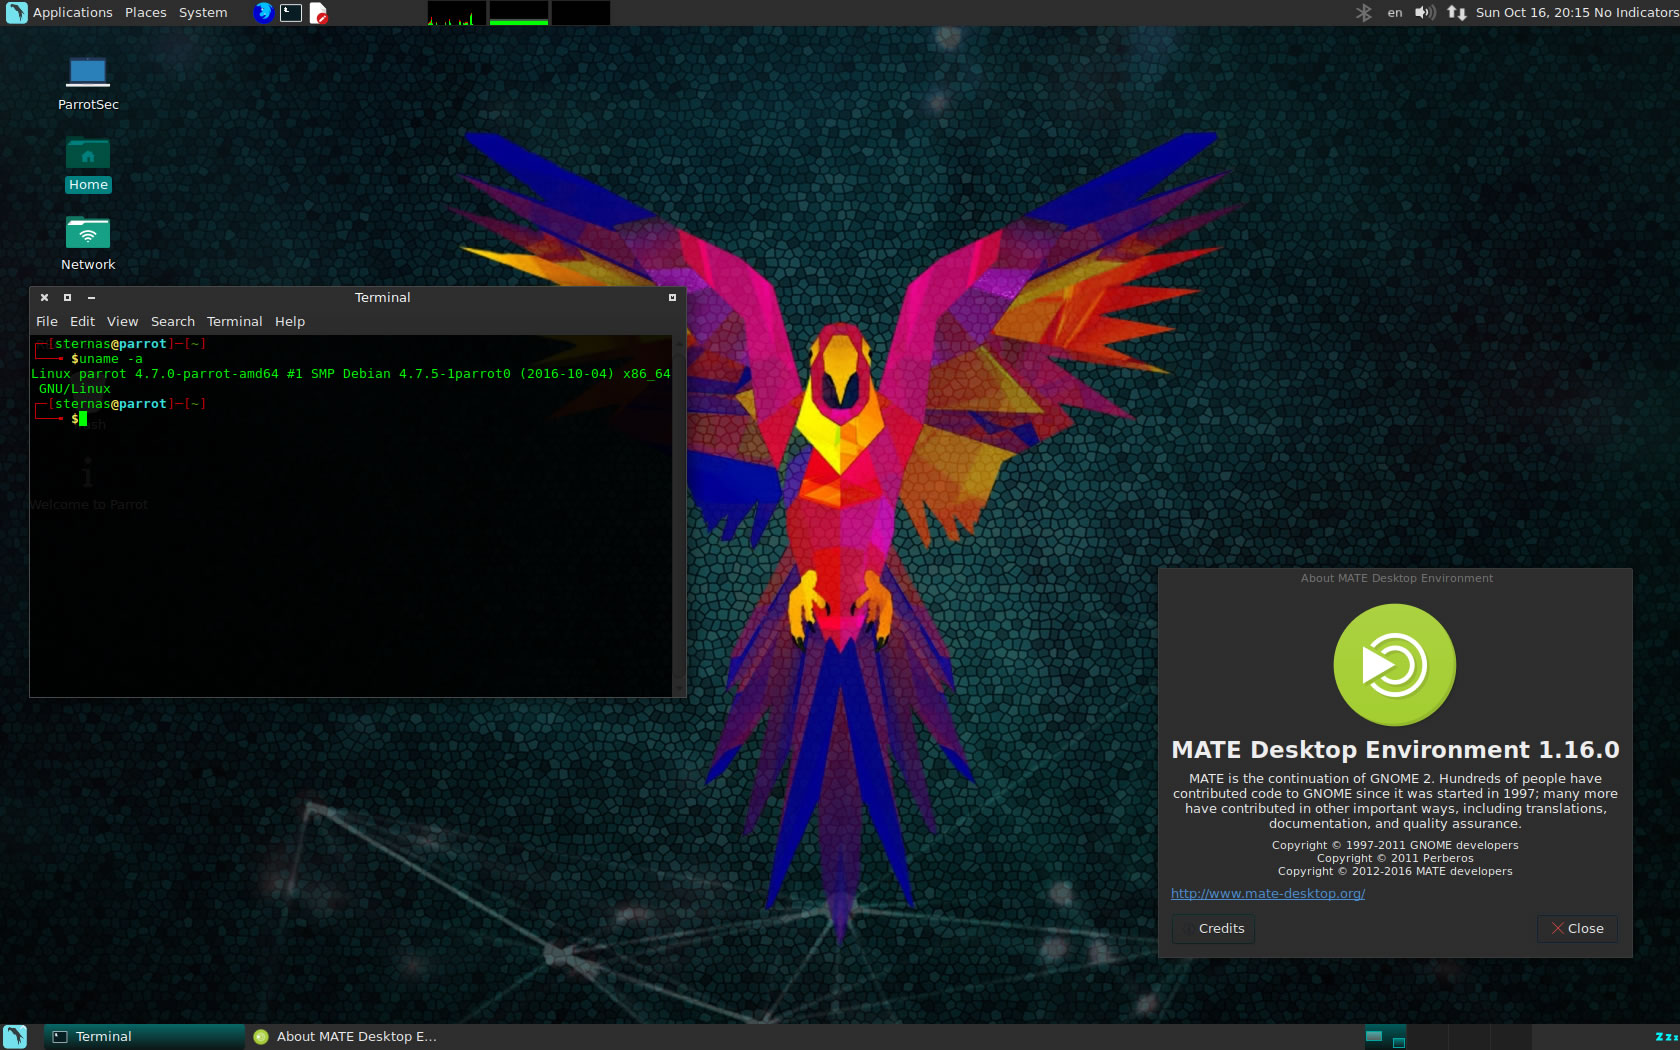This screenshot has width=1680, height=1050.
Task: Launch the web browser from top panel
Action: click(263, 13)
